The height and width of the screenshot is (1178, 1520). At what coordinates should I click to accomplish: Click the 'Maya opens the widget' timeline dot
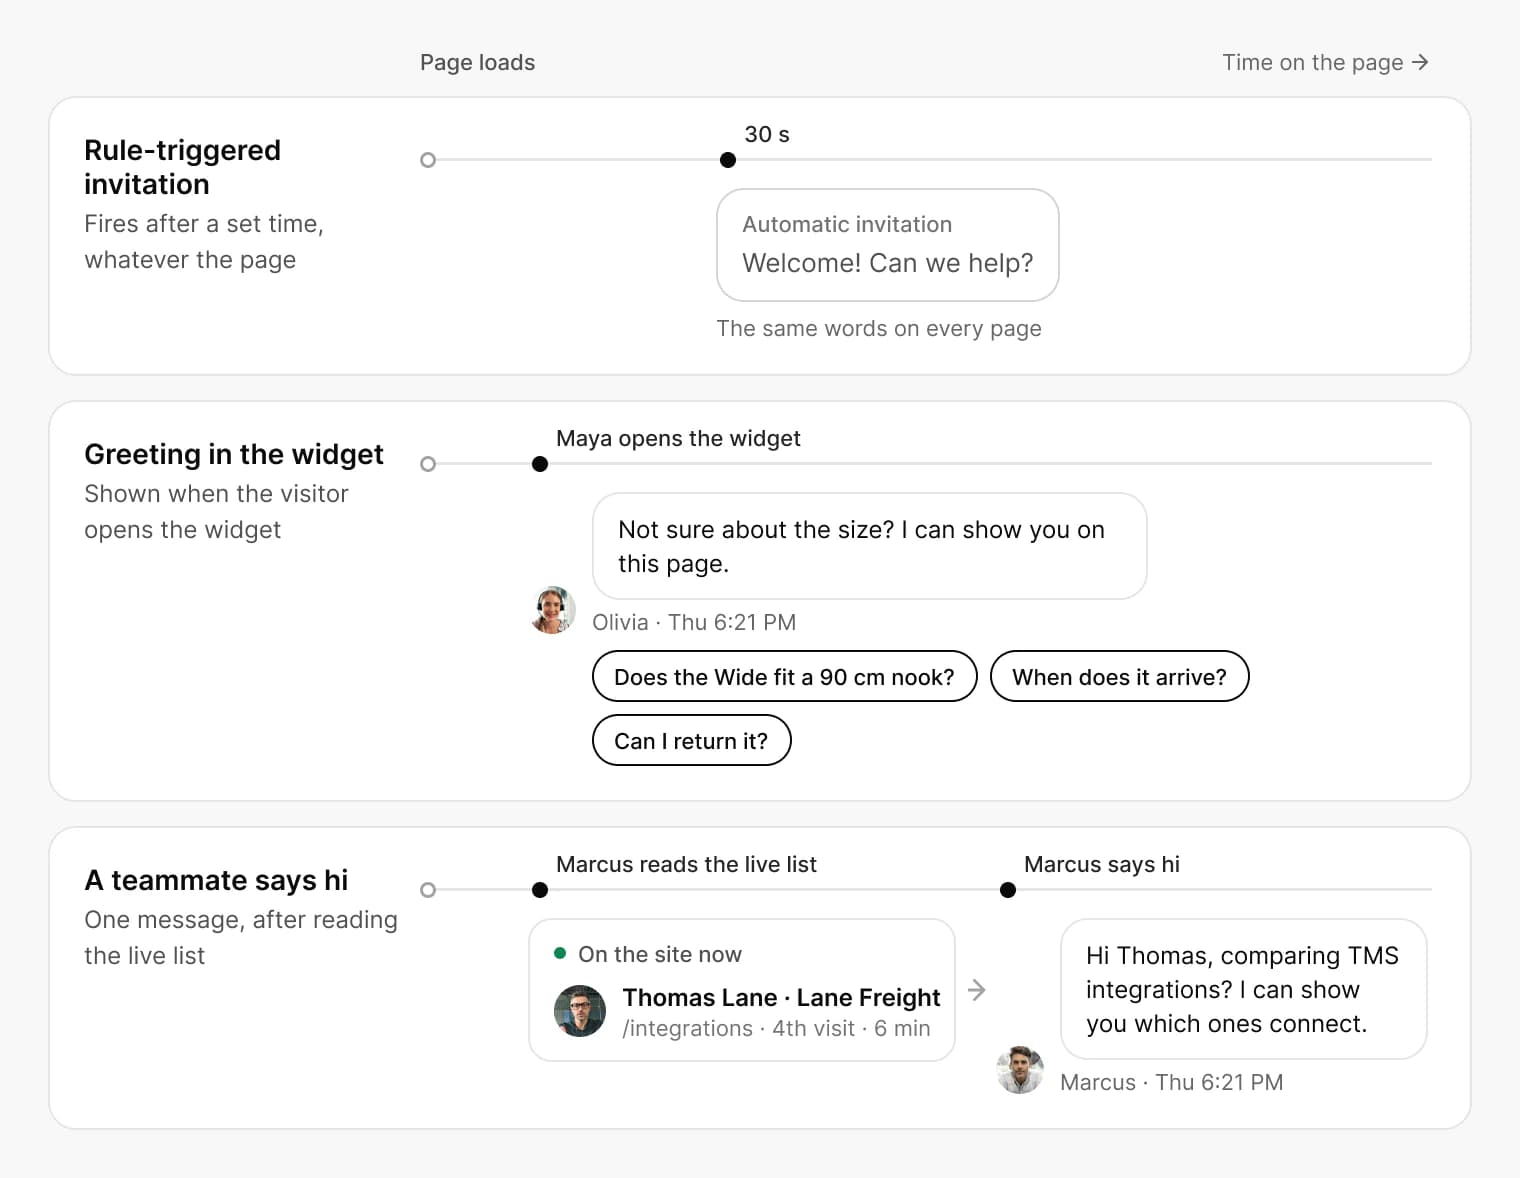pos(540,464)
